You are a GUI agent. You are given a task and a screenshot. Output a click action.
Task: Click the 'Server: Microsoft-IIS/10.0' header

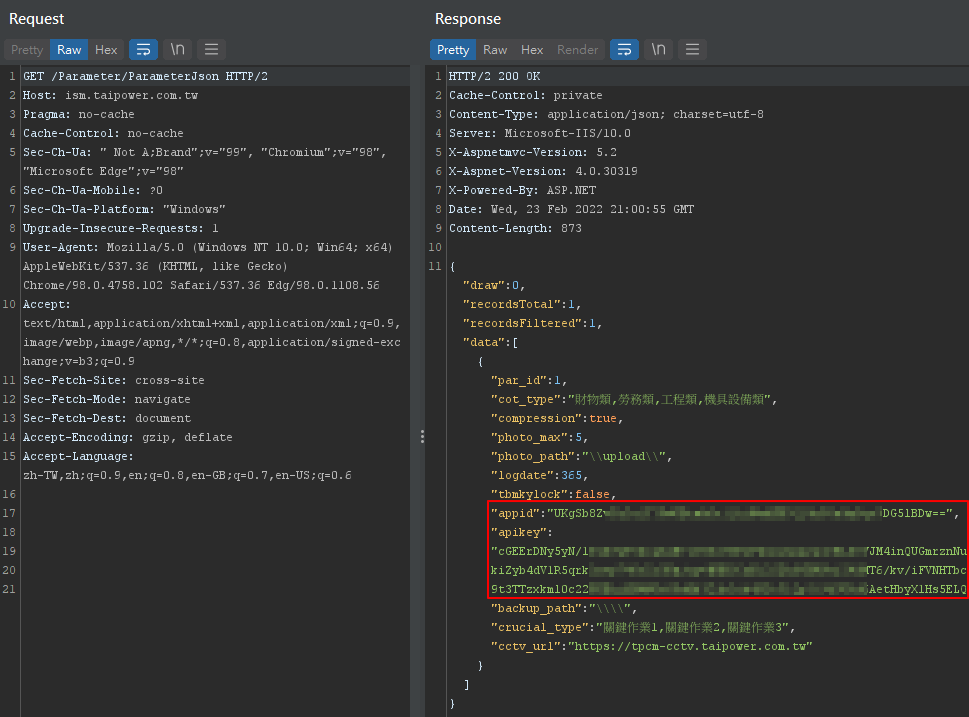click(x=540, y=134)
